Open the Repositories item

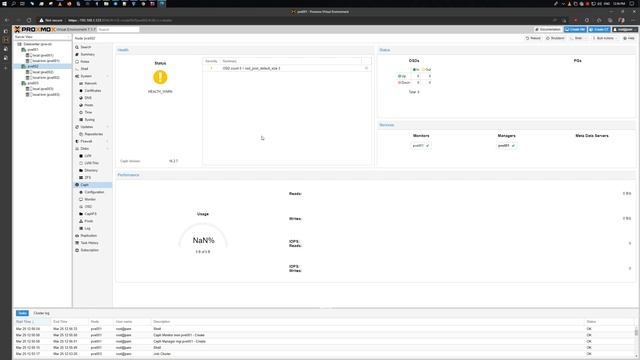(x=93, y=134)
